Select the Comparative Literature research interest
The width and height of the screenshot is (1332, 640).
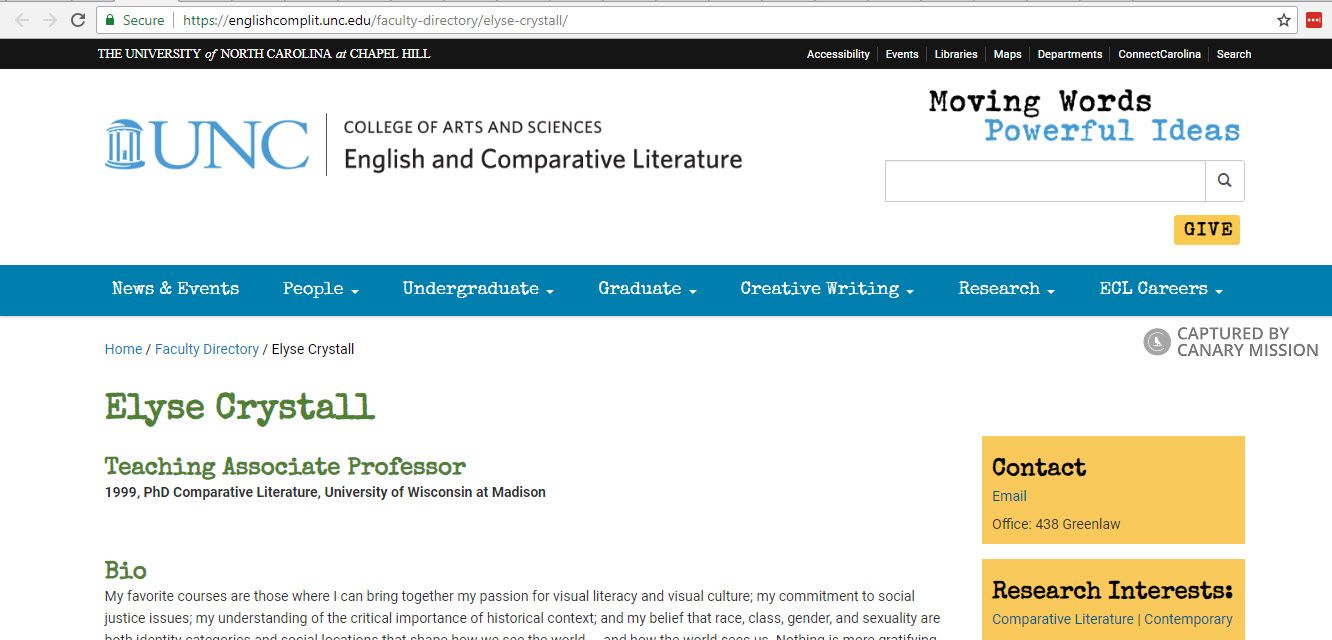1063,618
